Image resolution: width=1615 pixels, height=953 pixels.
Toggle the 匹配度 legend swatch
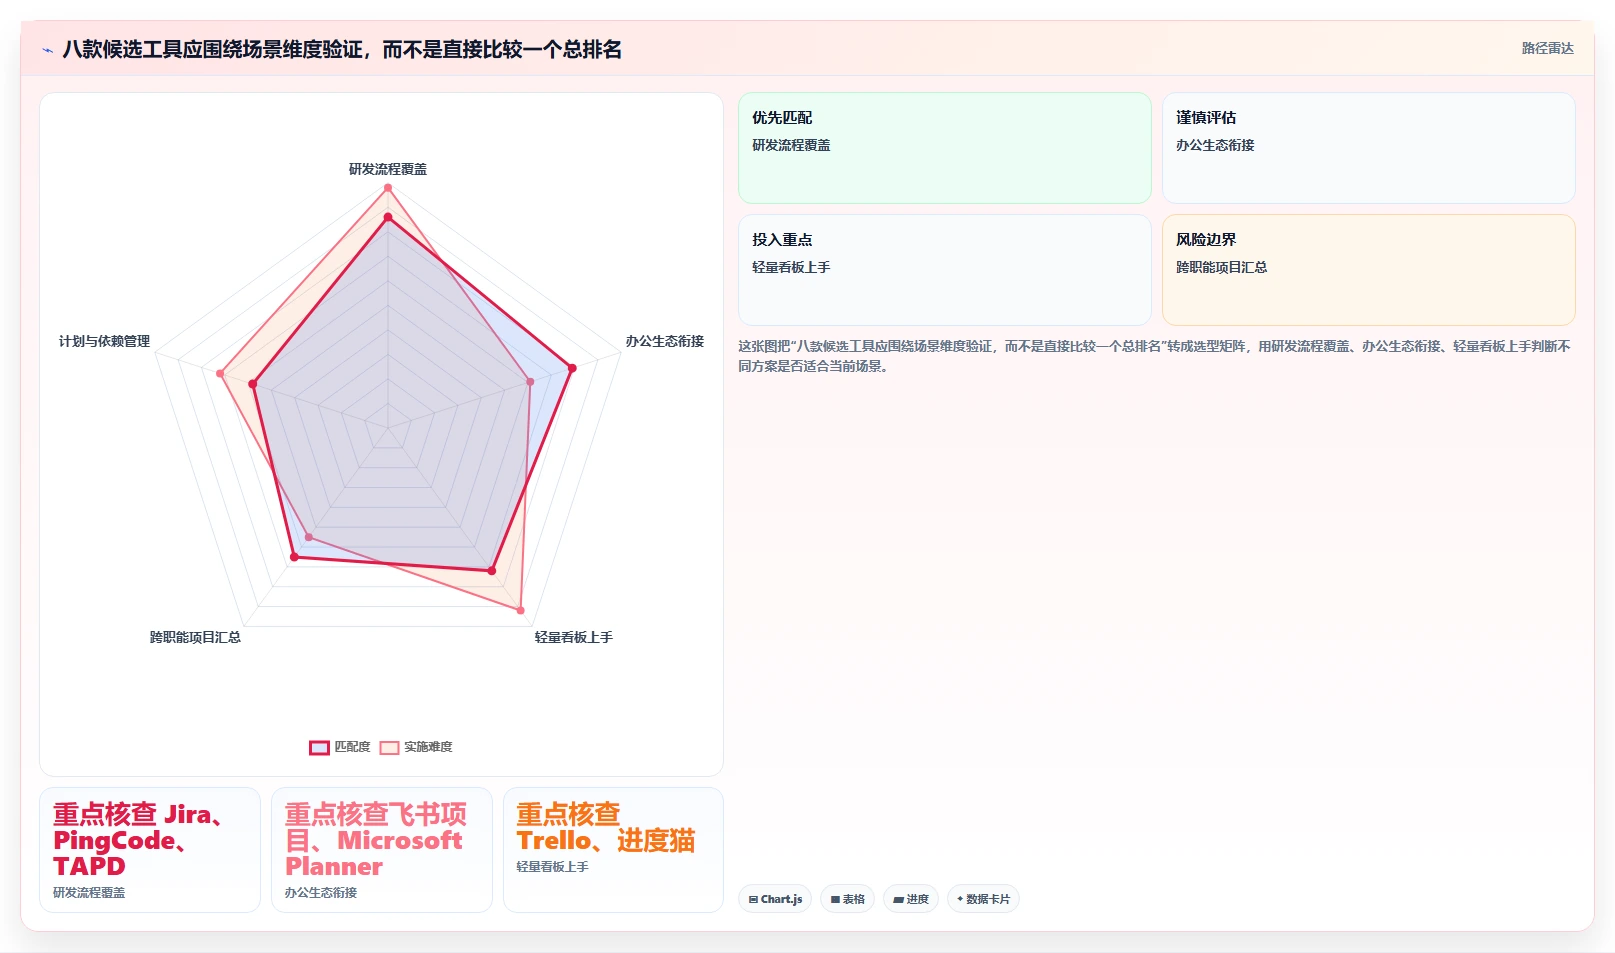click(x=319, y=747)
